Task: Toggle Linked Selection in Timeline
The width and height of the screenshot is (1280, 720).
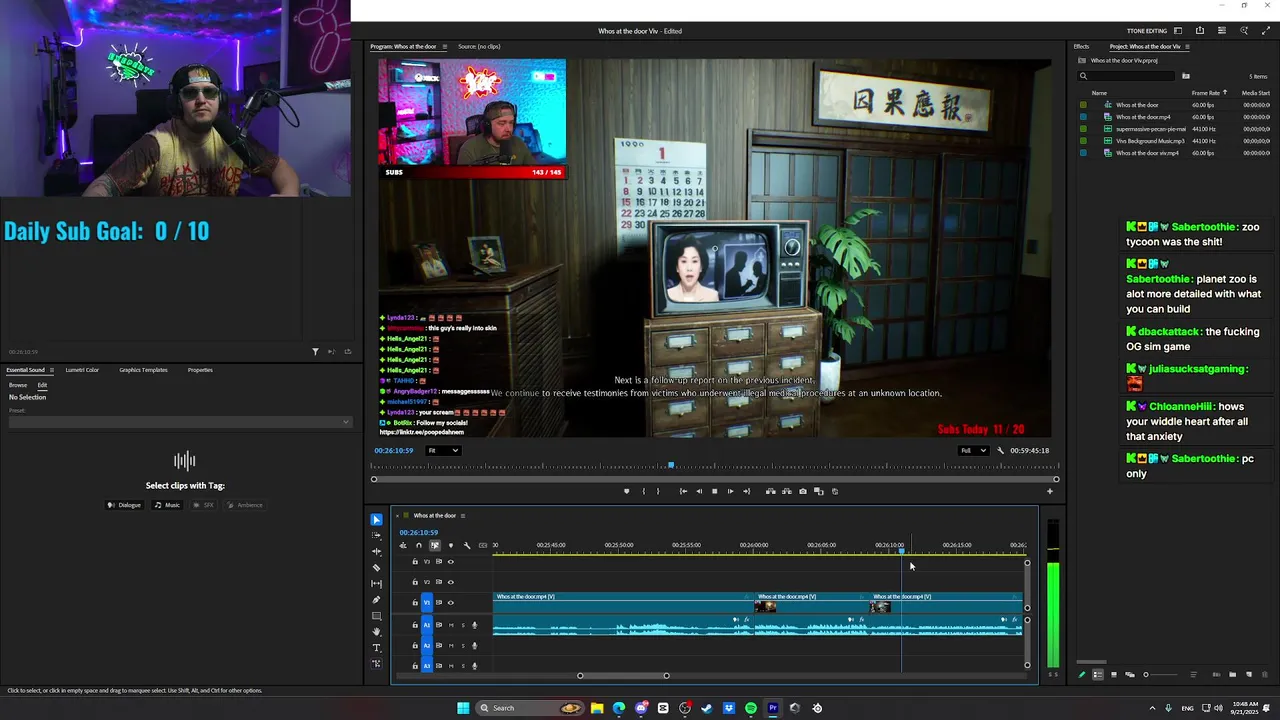Action: (435, 545)
